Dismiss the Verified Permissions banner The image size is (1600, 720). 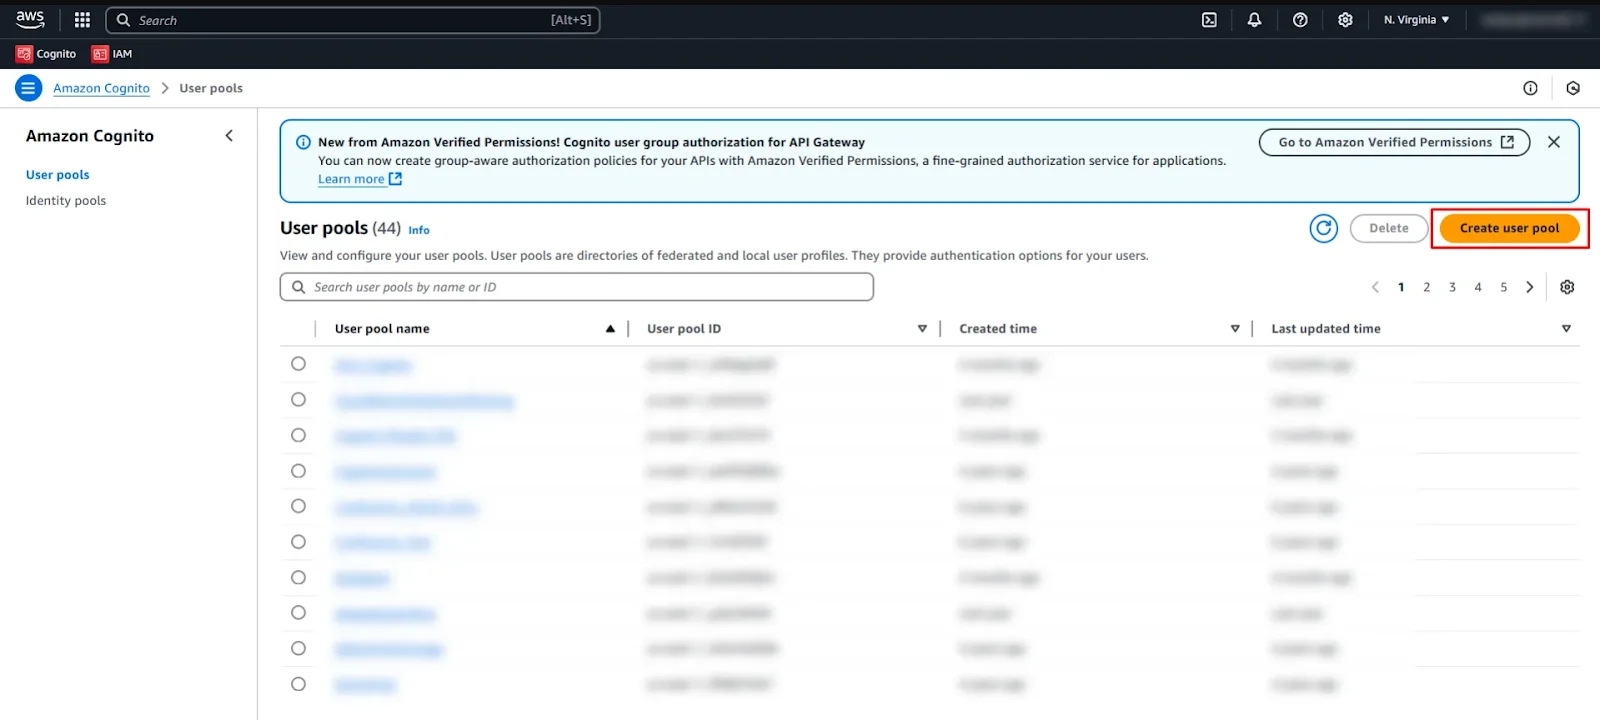(x=1554, y=142)
